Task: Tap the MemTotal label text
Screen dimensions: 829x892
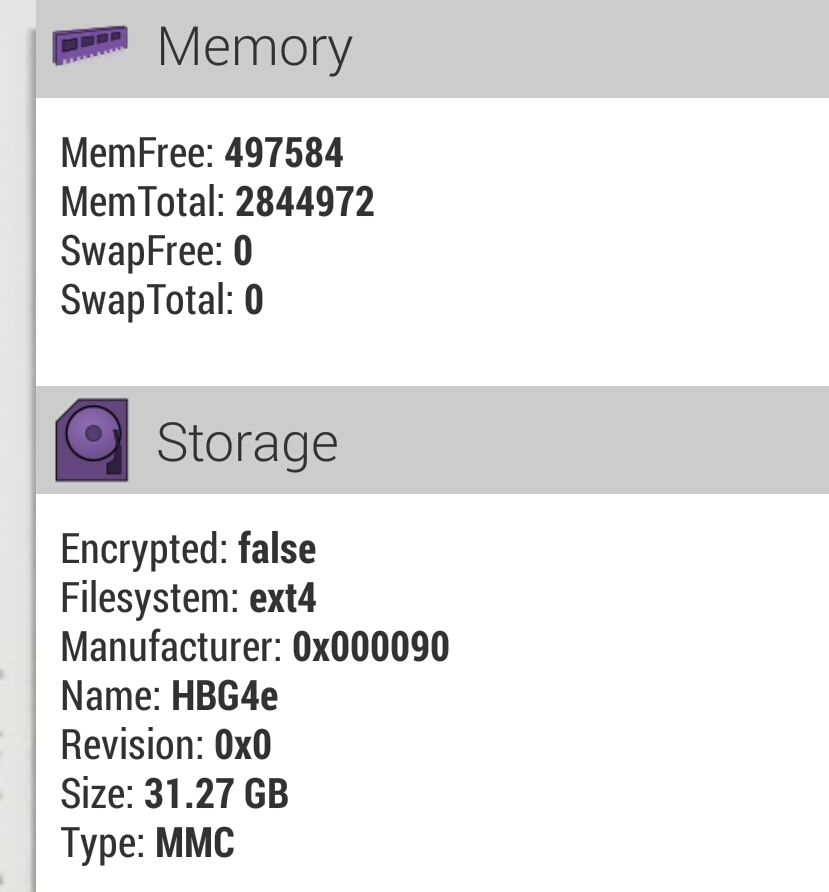Action: [x=143, y=203]
